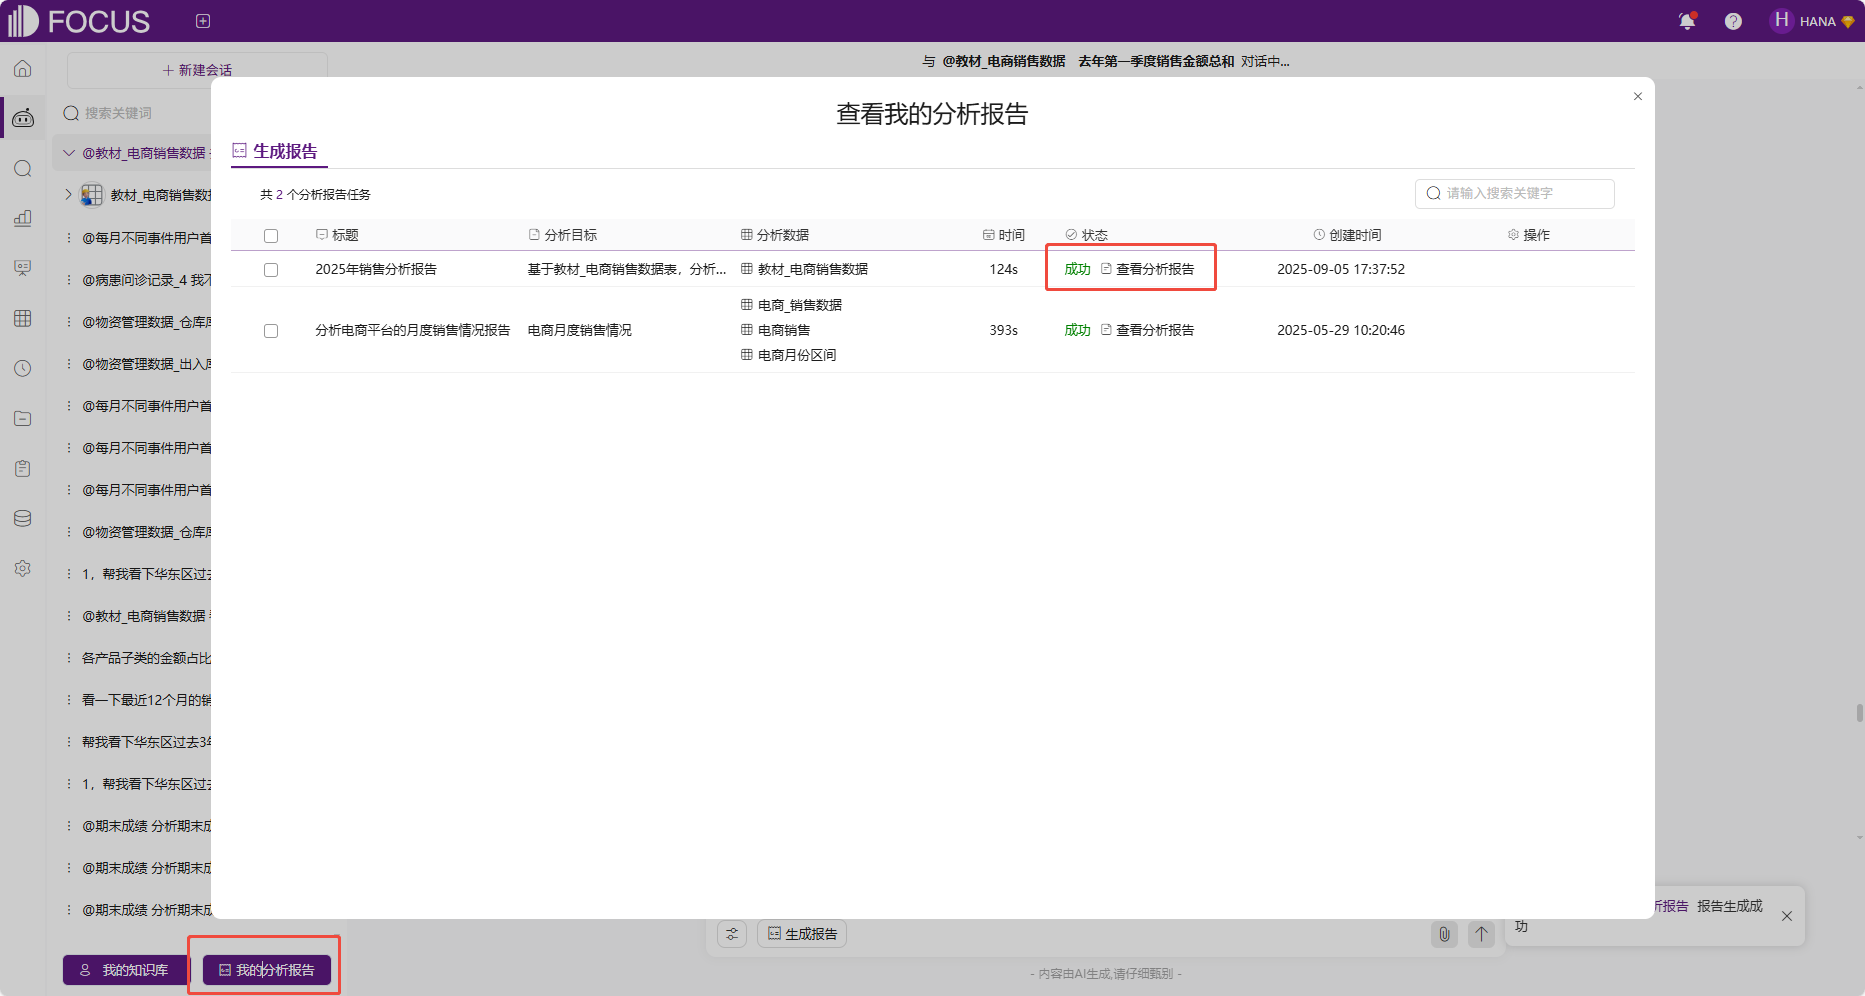Check the checkbox for 分析电商平台的月度销售情况报告 row

tap(271, 330)
